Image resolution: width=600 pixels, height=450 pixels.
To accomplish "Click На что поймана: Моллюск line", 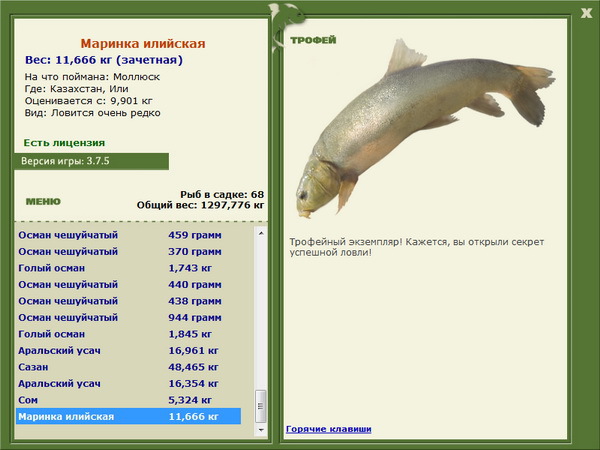I will pyautogui.click(x=92, y=77).
